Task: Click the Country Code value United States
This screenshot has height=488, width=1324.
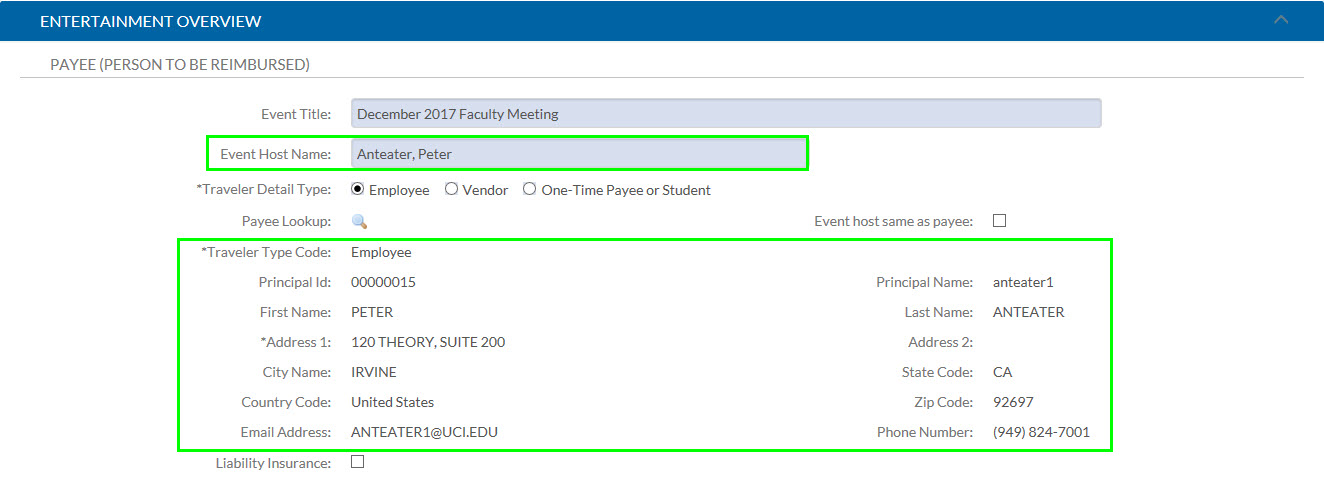Action: click(392, 402)
